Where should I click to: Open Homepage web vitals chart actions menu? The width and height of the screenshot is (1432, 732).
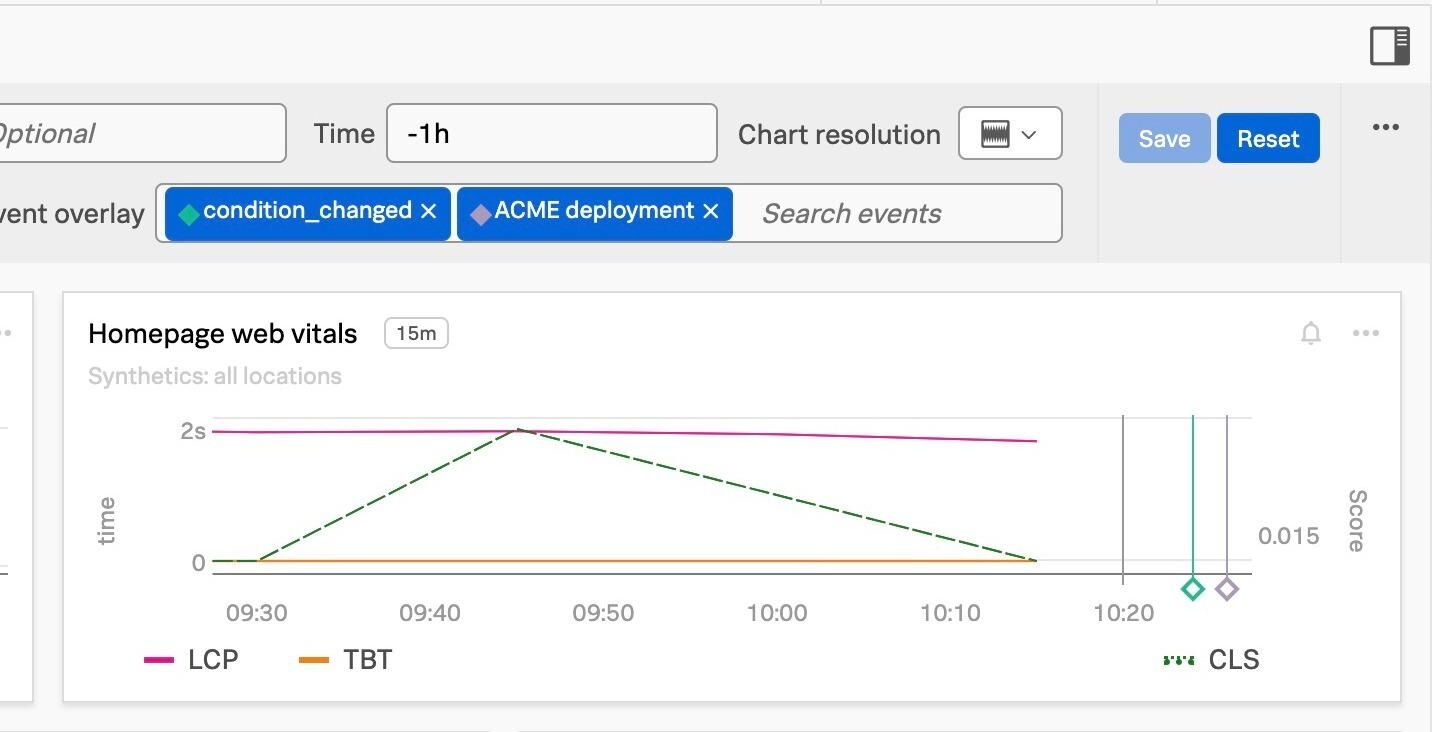tap(1365, 334)
